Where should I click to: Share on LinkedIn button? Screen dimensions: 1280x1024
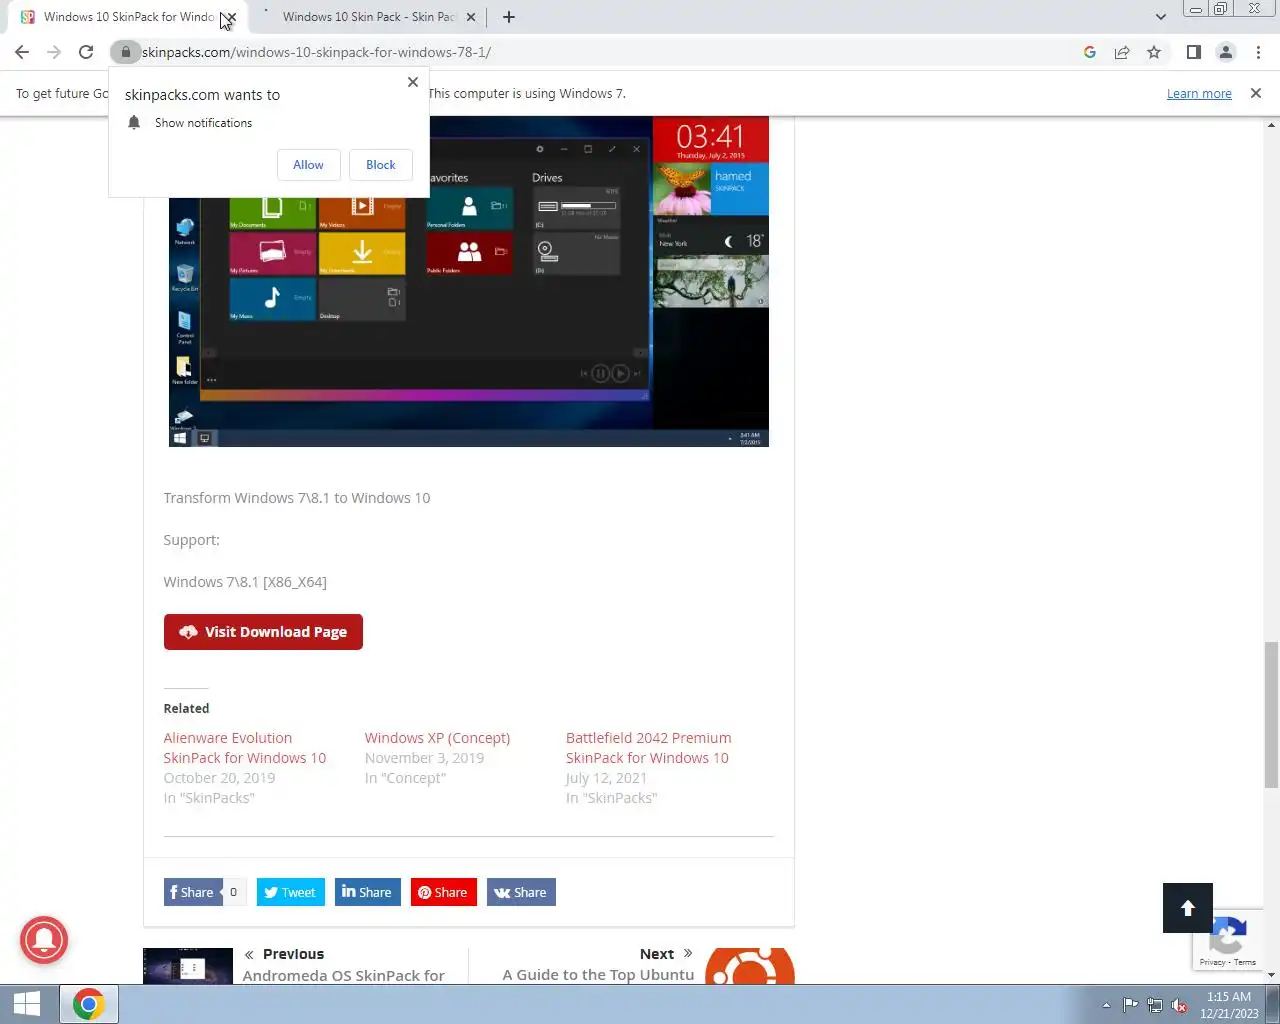[367, 892]
